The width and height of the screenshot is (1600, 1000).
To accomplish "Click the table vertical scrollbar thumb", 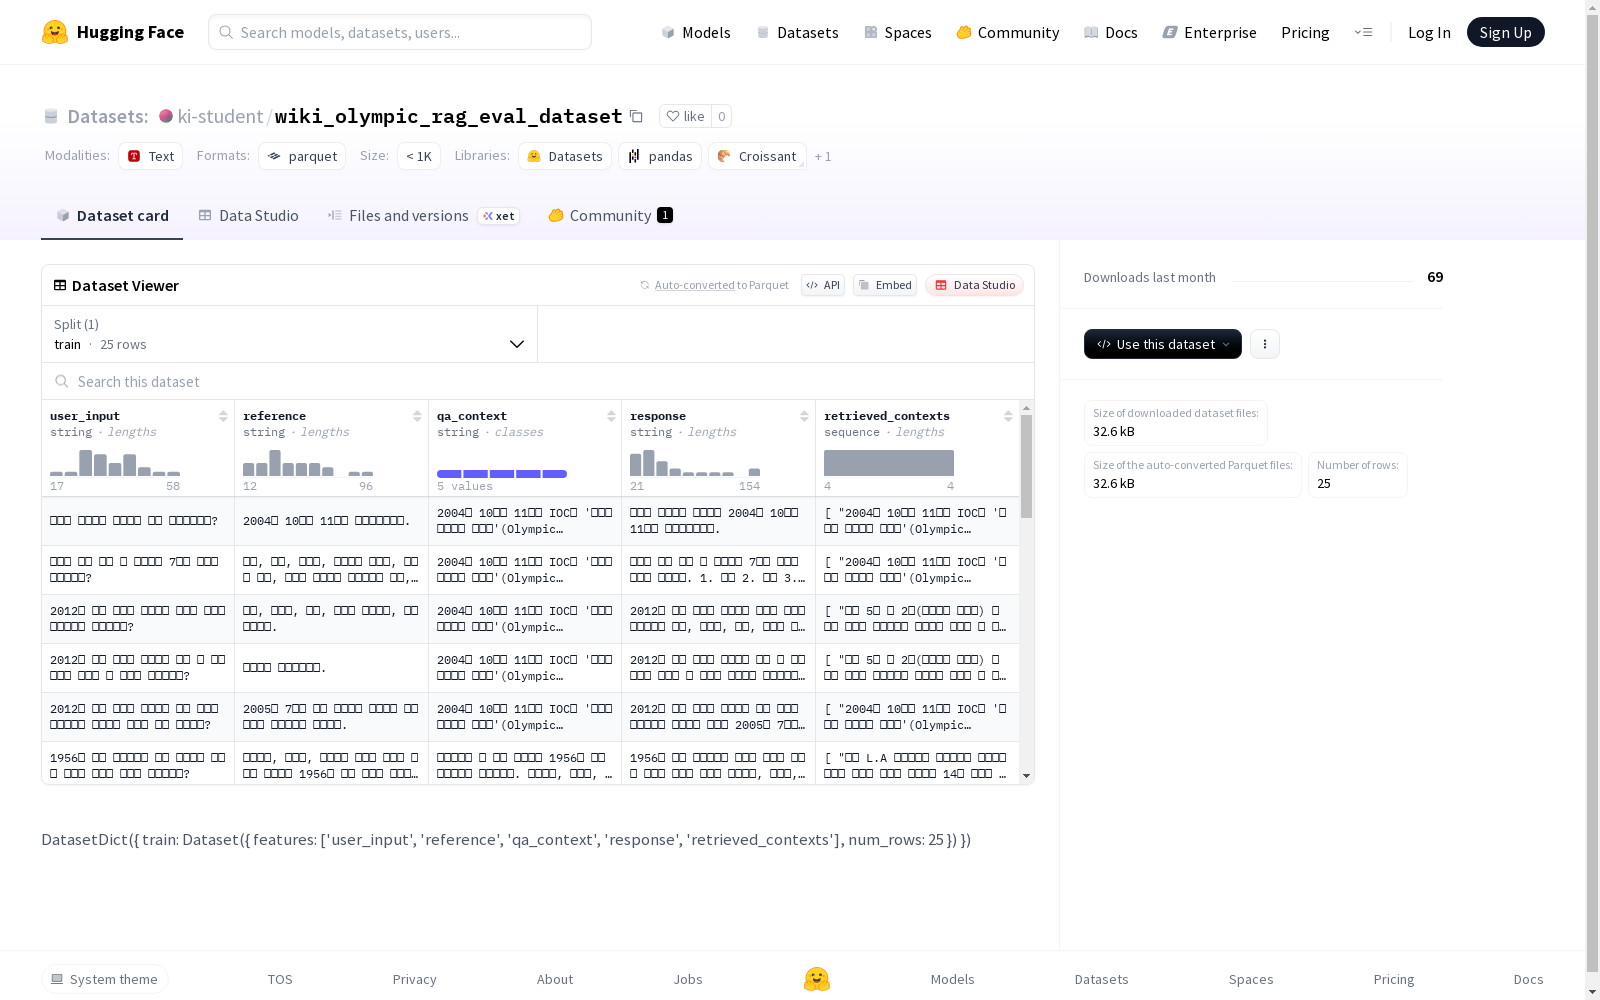I will point(1026,466).
